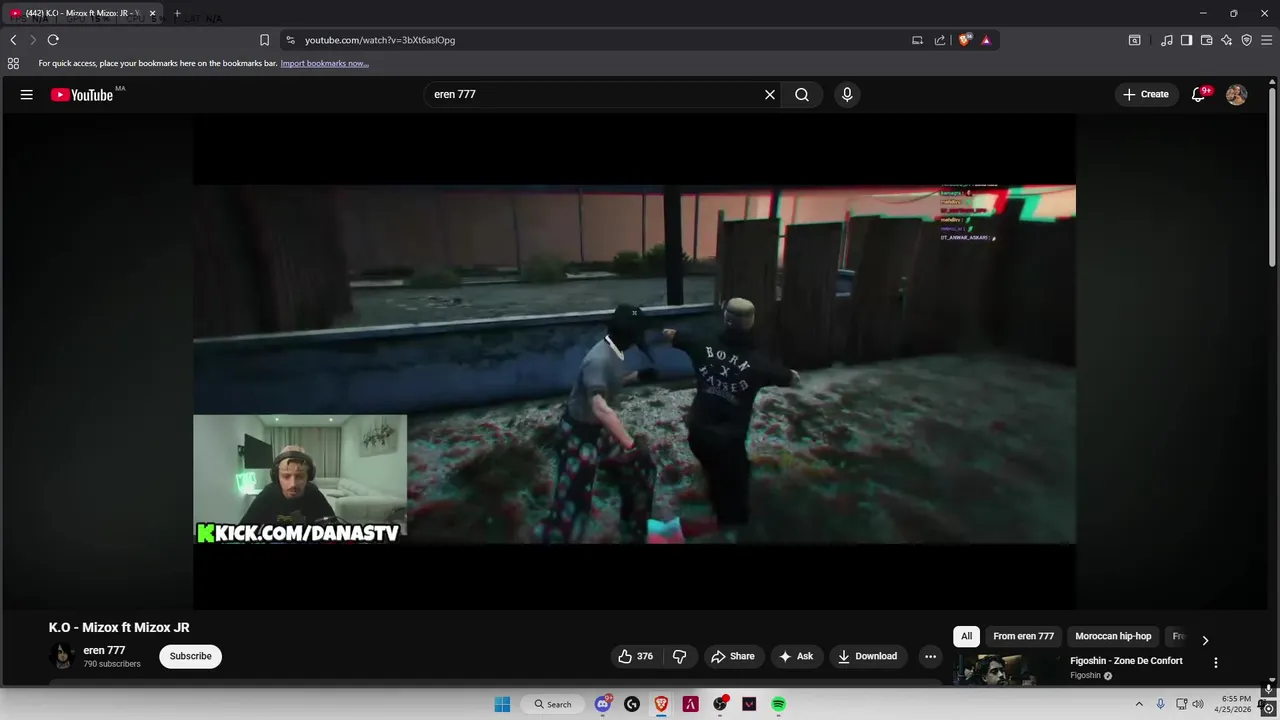Open more actions ellipsis under video
Viewport: 1280px width, 720px height.
pos(930,657)
